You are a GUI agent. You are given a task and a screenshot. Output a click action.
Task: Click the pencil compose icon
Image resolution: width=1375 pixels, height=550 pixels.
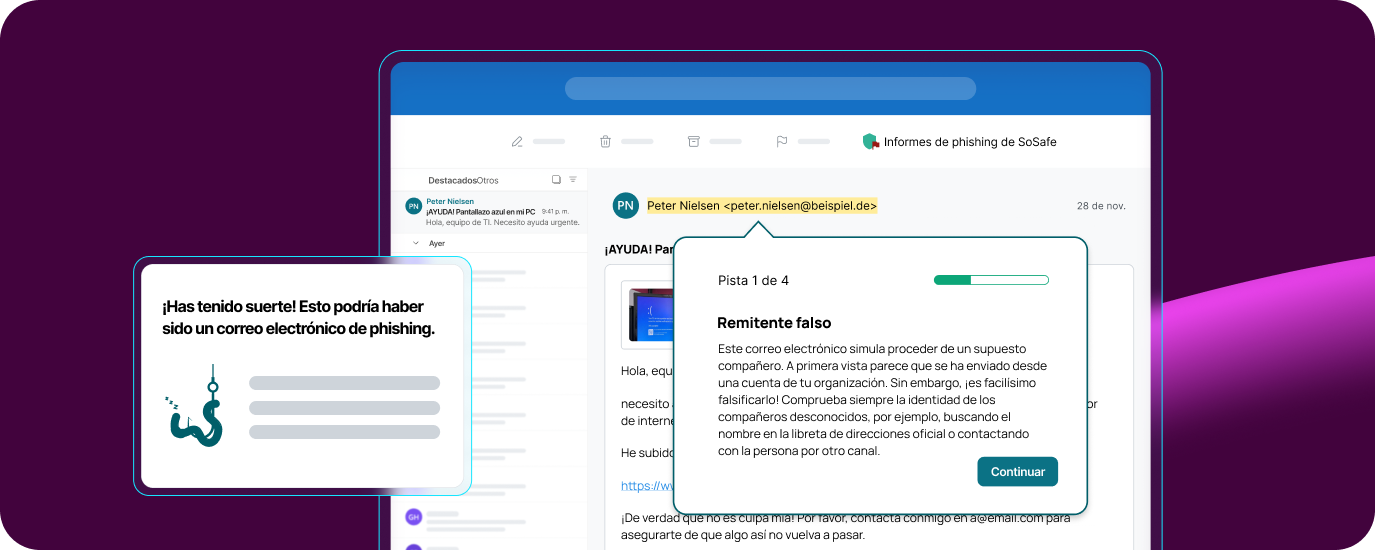tap(517, 142)
